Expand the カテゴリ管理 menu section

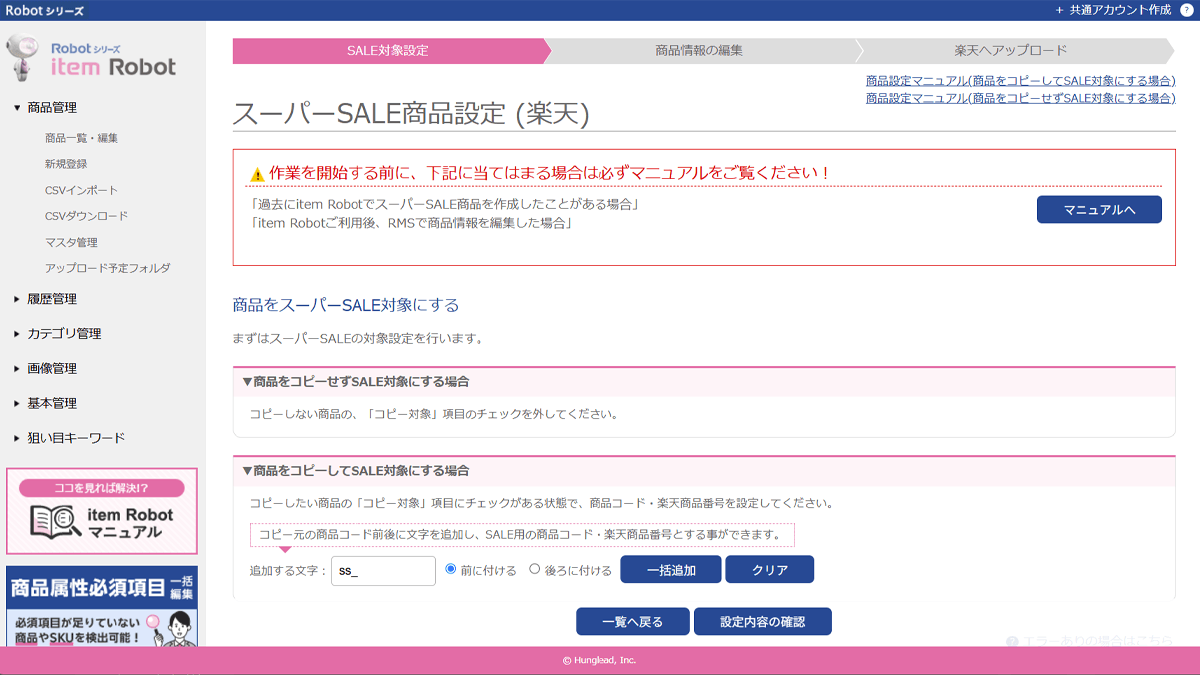(x=64, y=334)
